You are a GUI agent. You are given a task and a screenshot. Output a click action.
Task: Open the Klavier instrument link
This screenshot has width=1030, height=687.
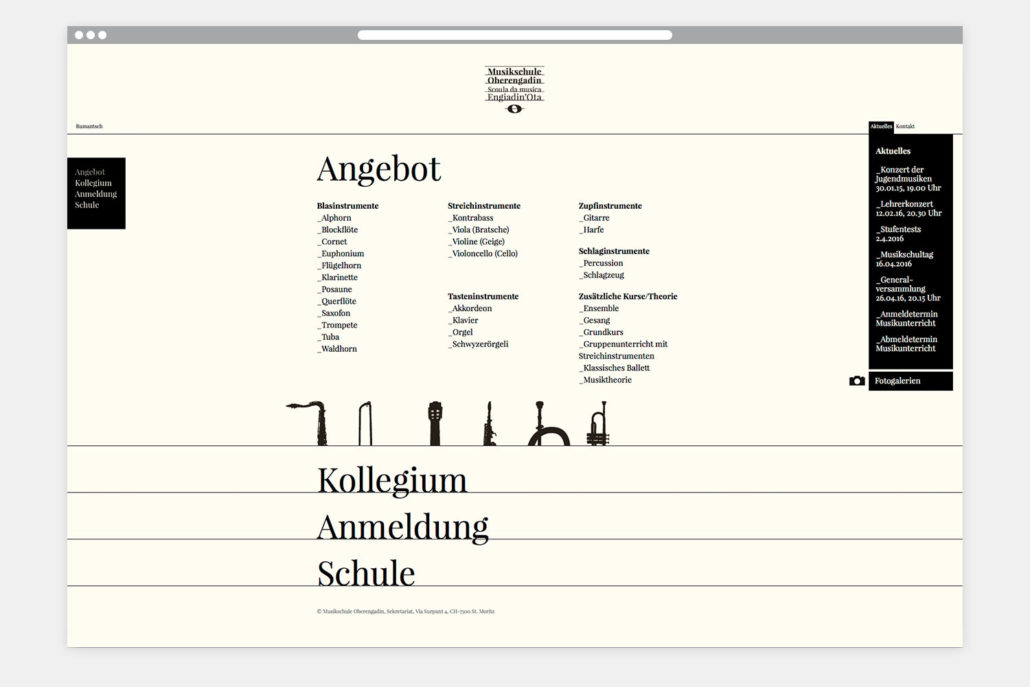[x=463, y=321]
